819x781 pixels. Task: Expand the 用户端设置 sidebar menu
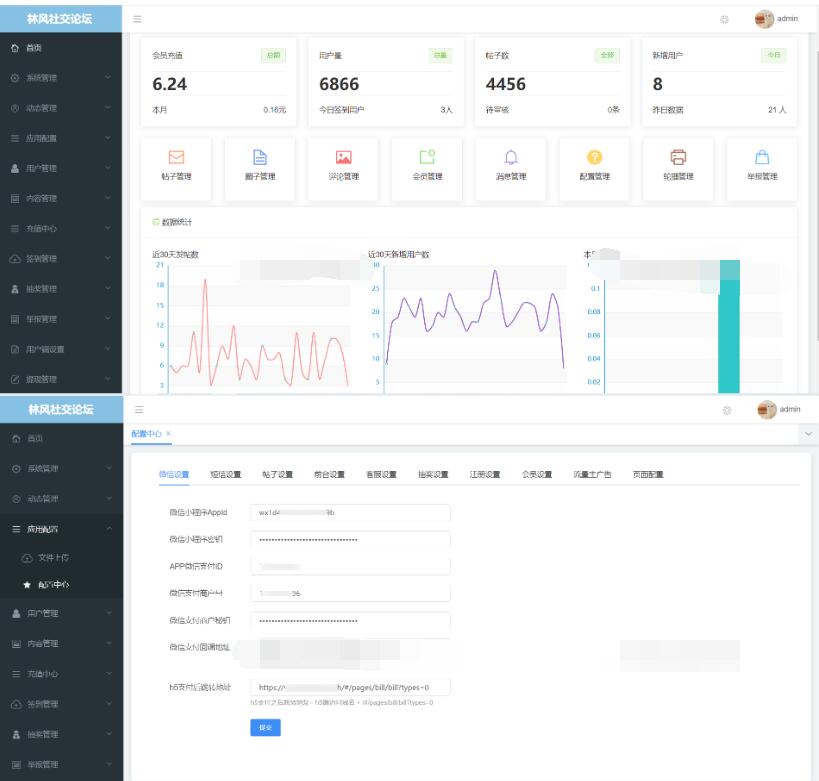tap(60, 349)
